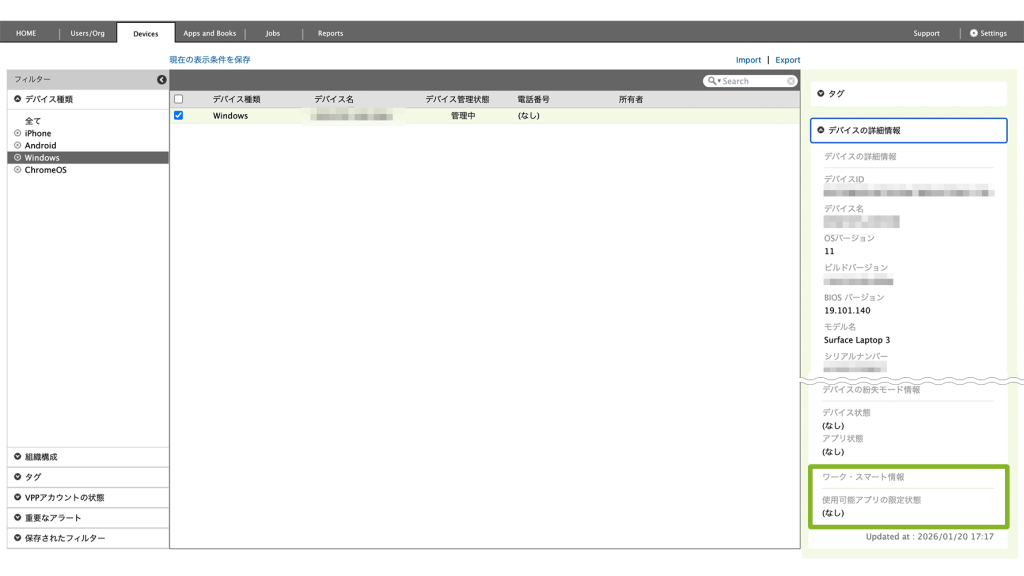Image resolution: width=1024 pixels, height=576 pixels.
Task: Uncheck the Windows device row checkbox
Action: pyautogui.click(x=179, y=115)
